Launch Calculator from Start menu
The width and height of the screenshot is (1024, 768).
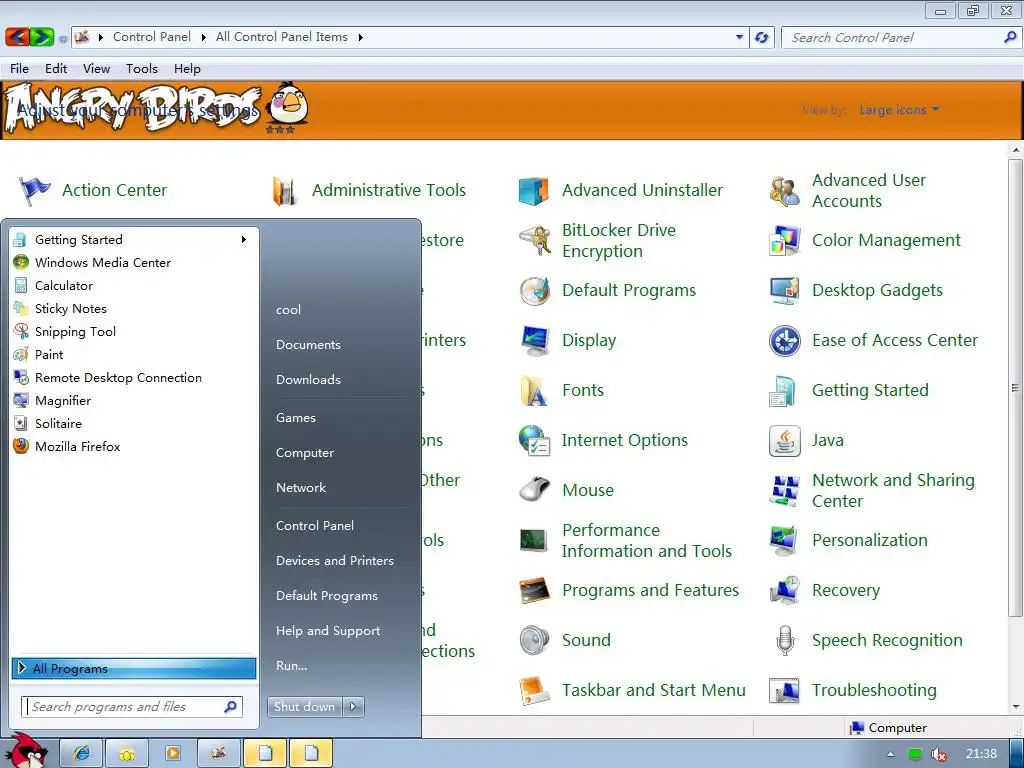click(x=134, y=285)
